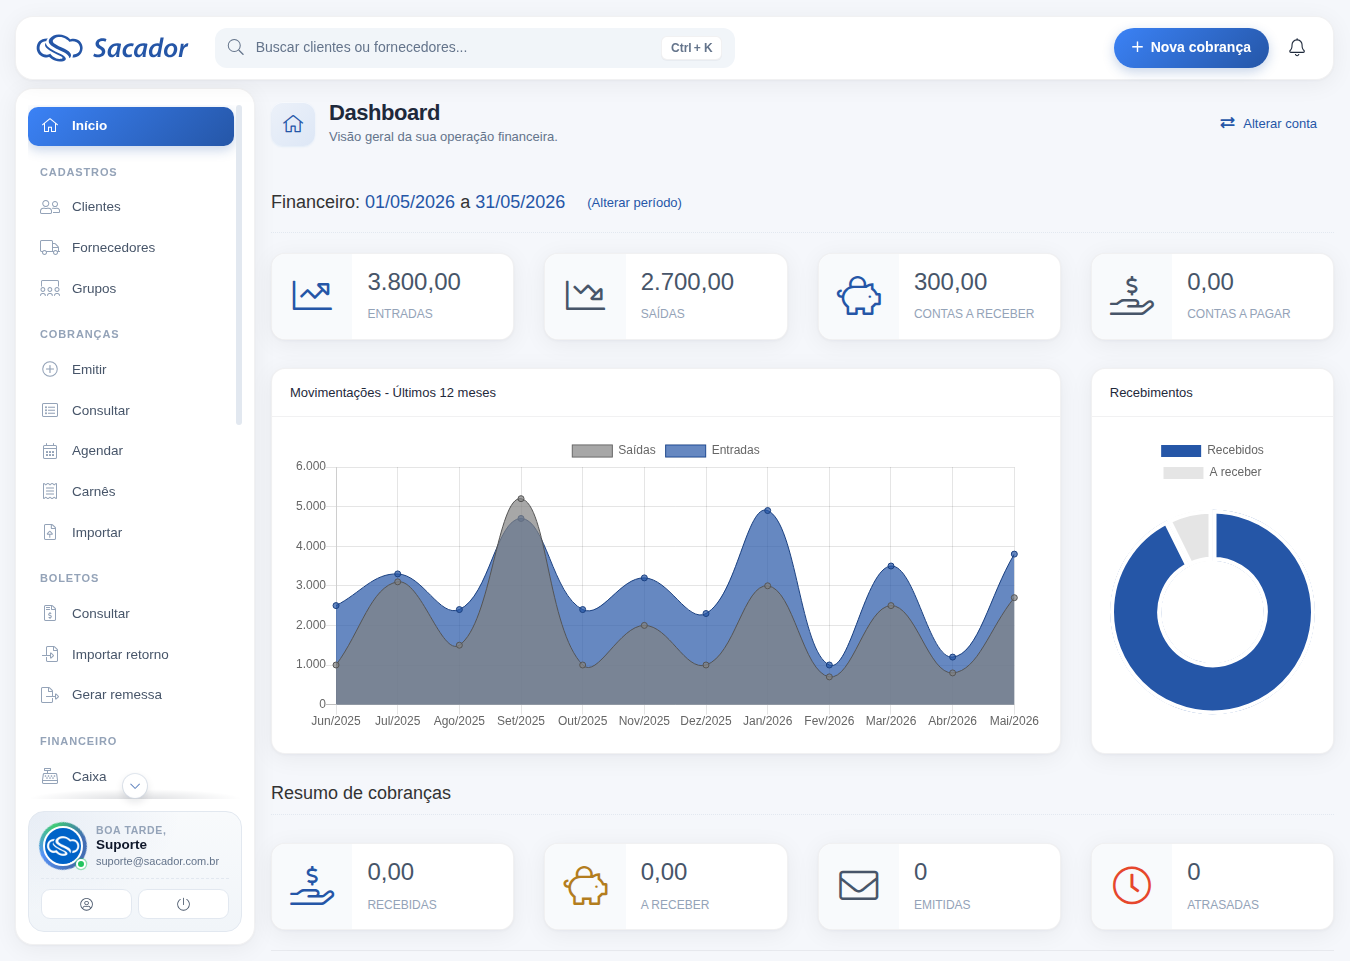Click the power logout icon button
Viewport: 1350px width, 961px height.
click(x=183, y=904)
